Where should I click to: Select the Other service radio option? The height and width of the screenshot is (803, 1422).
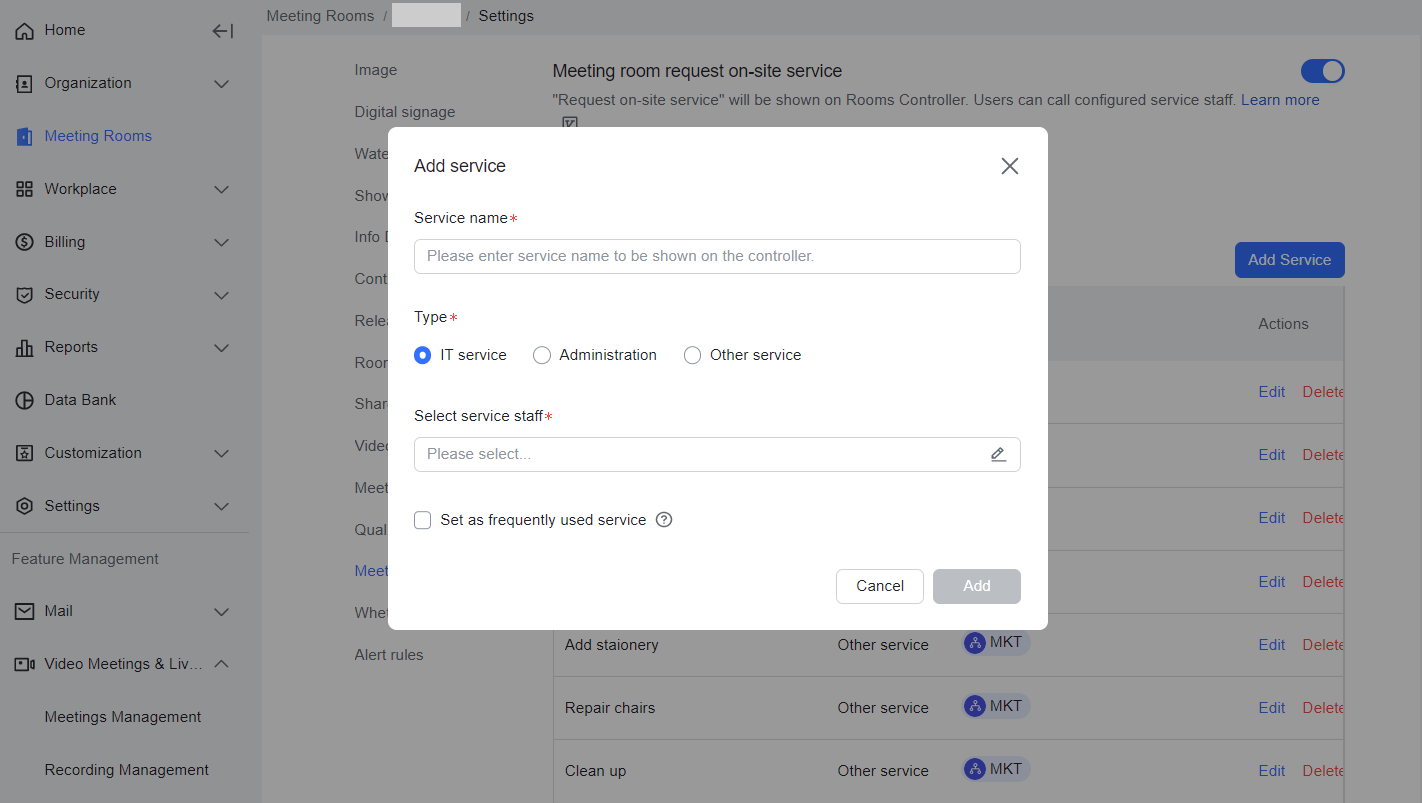692,355
